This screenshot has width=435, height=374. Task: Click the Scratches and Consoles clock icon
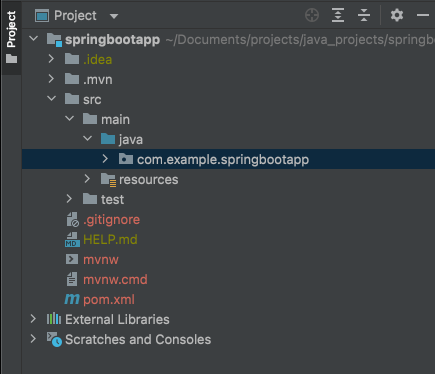tap(54, 339)
